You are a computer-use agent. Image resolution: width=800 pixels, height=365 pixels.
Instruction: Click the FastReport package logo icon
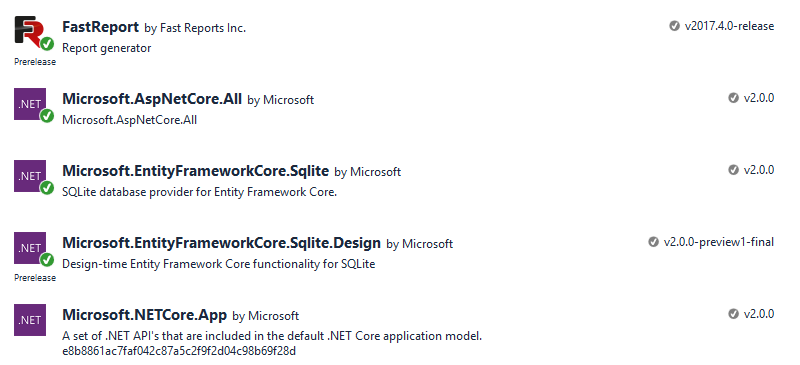(31, 32)
